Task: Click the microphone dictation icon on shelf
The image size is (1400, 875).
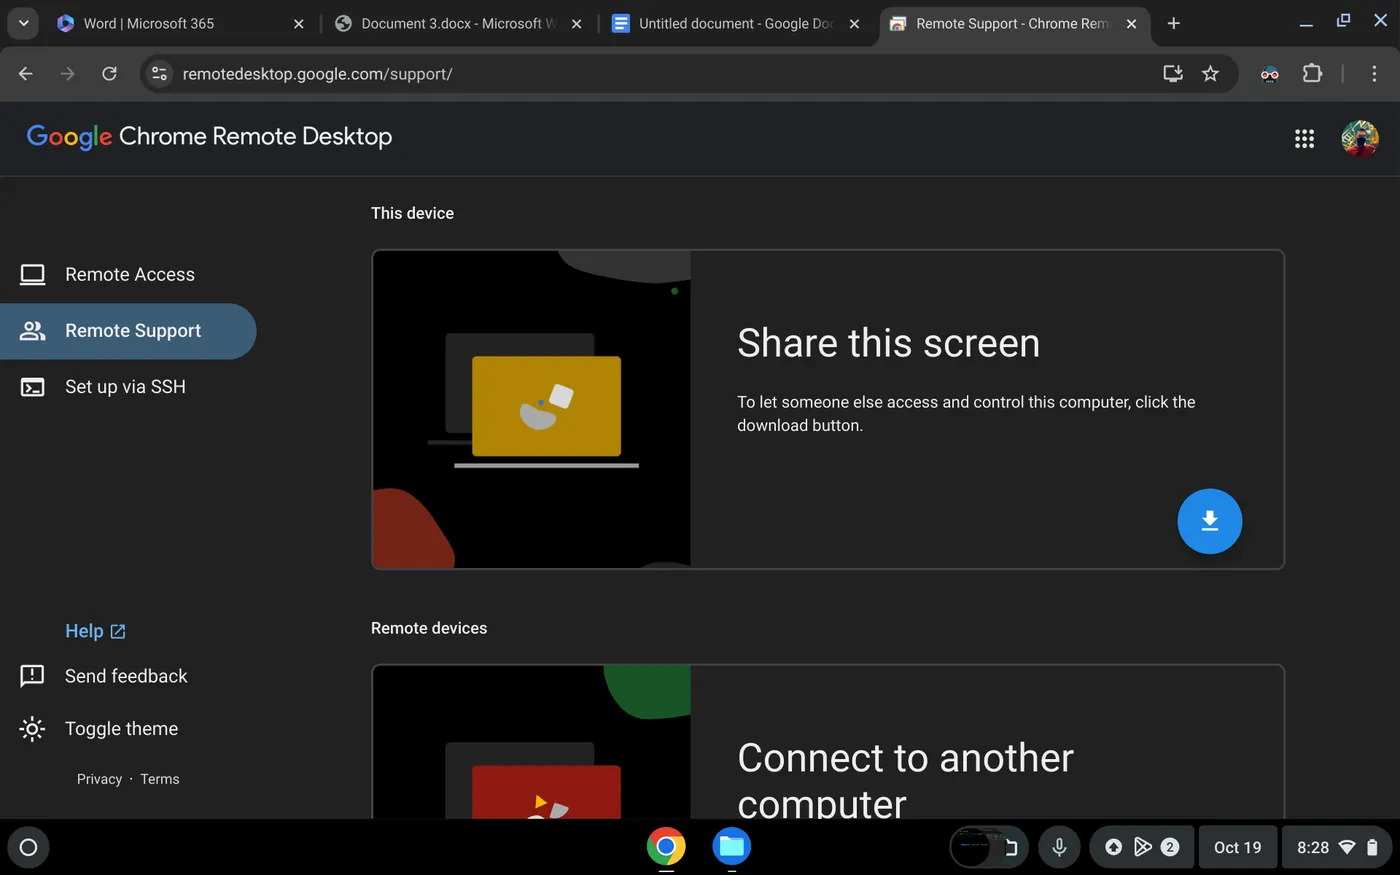Action: [1059, 847]
